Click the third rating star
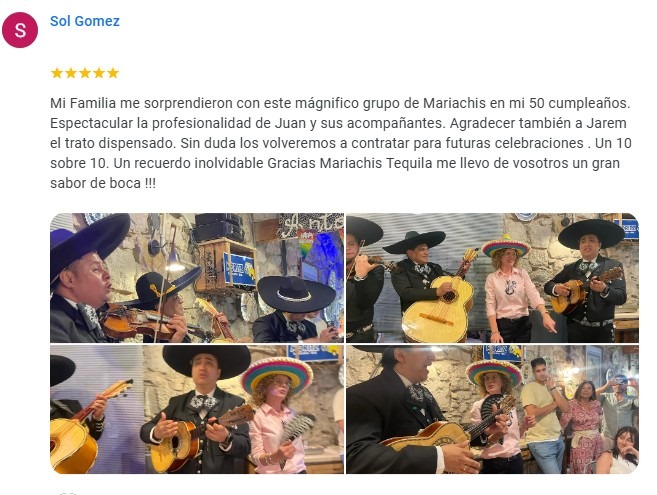The width and height of the screenshot is (657, 495). point(85,73)
